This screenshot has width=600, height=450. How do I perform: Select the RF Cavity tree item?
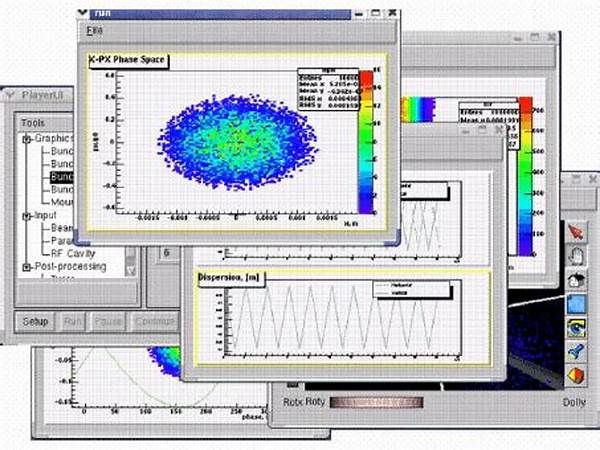point(73,253)
